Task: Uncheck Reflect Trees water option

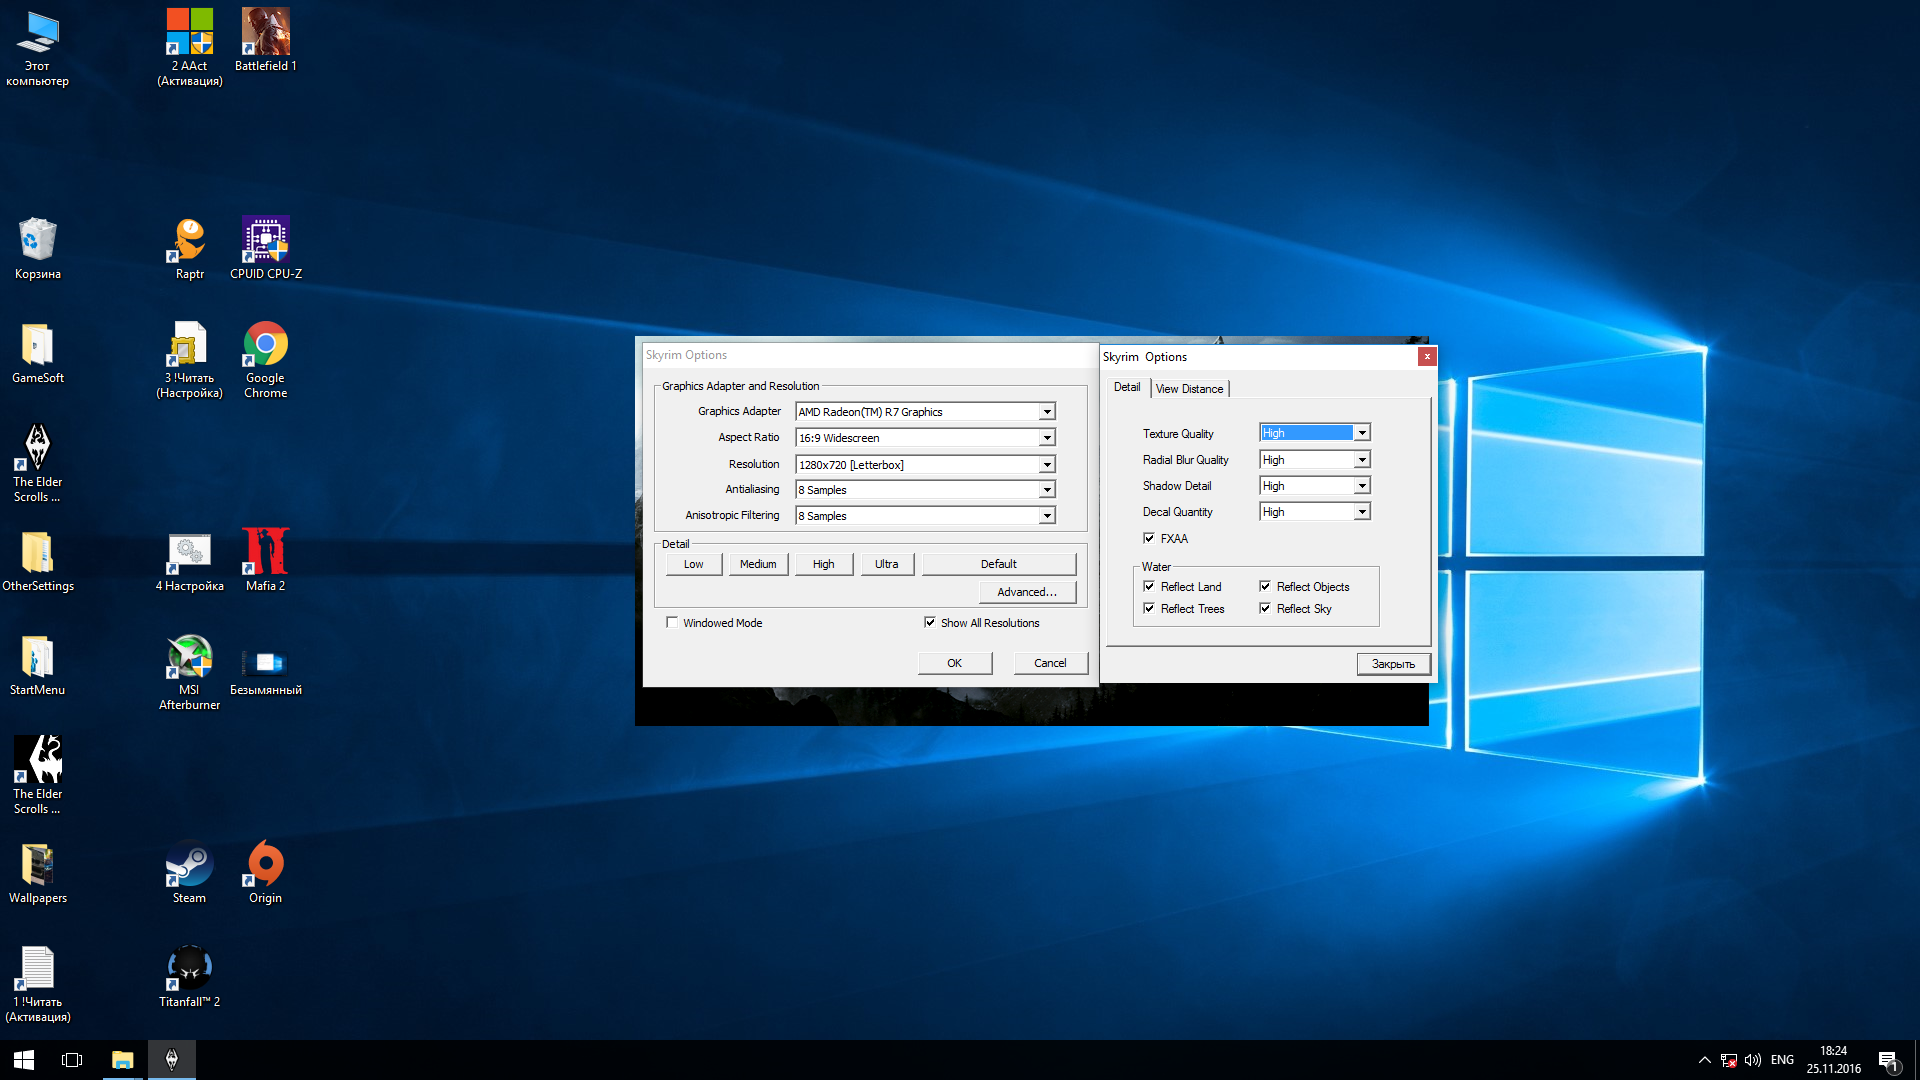Action: coord(1184,608)
